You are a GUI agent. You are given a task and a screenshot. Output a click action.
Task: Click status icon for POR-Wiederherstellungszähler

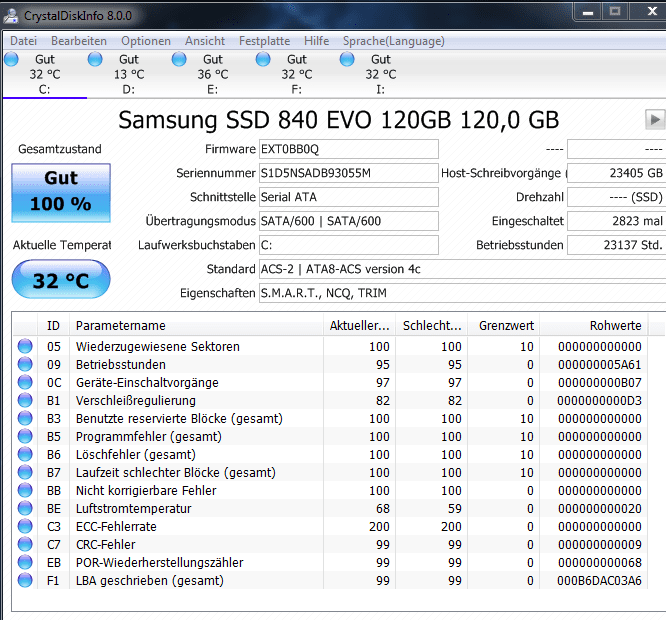point(25,562)
